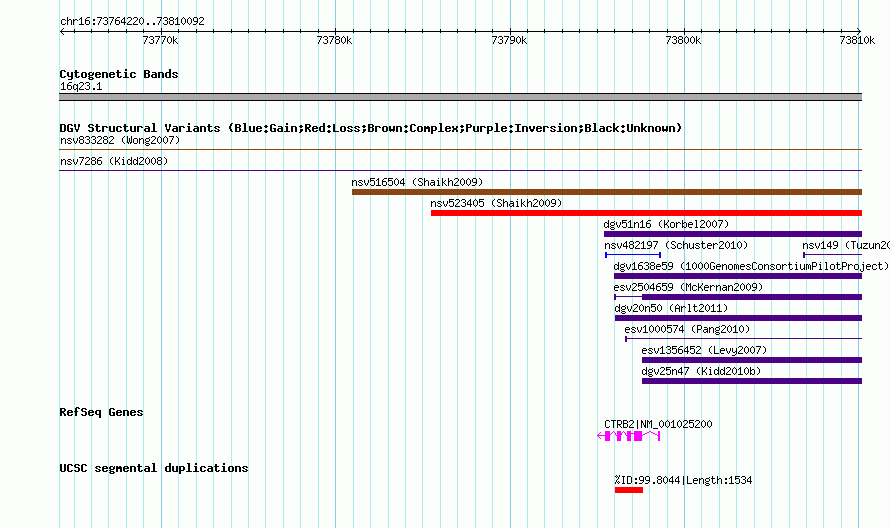Image resolution: width=890 pixels, height=528 pixels.
Task: Click the 16q23.1 band name text
Action: [81, 86]
